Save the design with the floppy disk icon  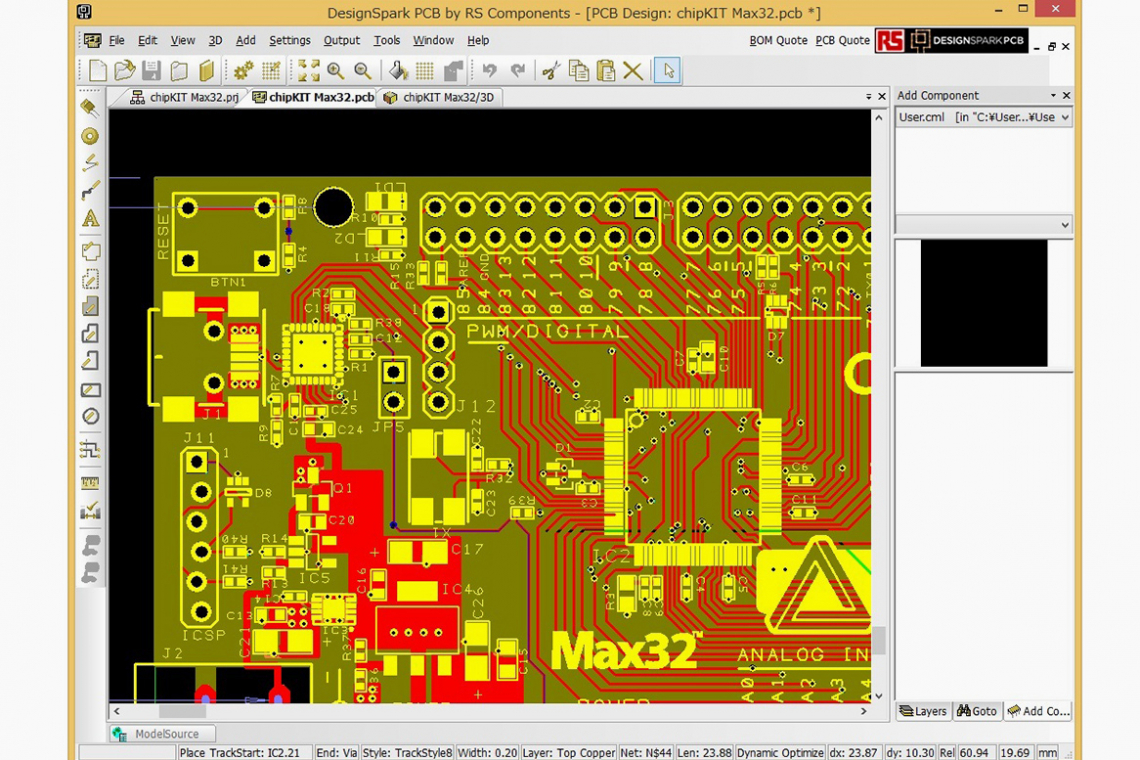[152, 71]
